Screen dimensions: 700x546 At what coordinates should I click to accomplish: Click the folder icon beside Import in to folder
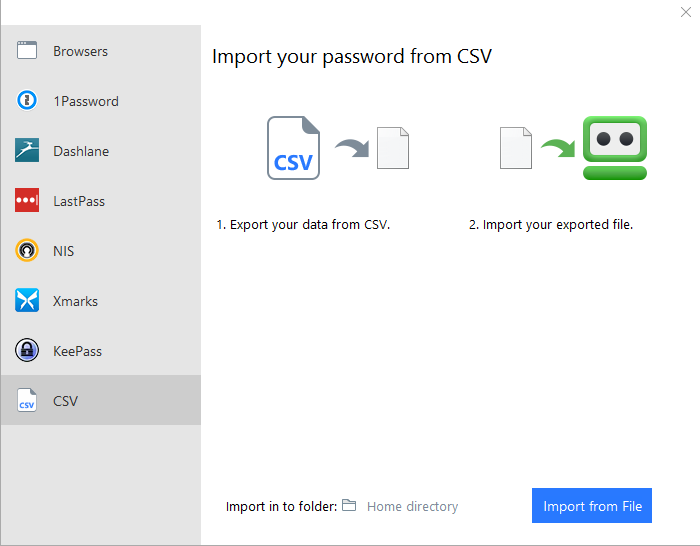(349, 505)
